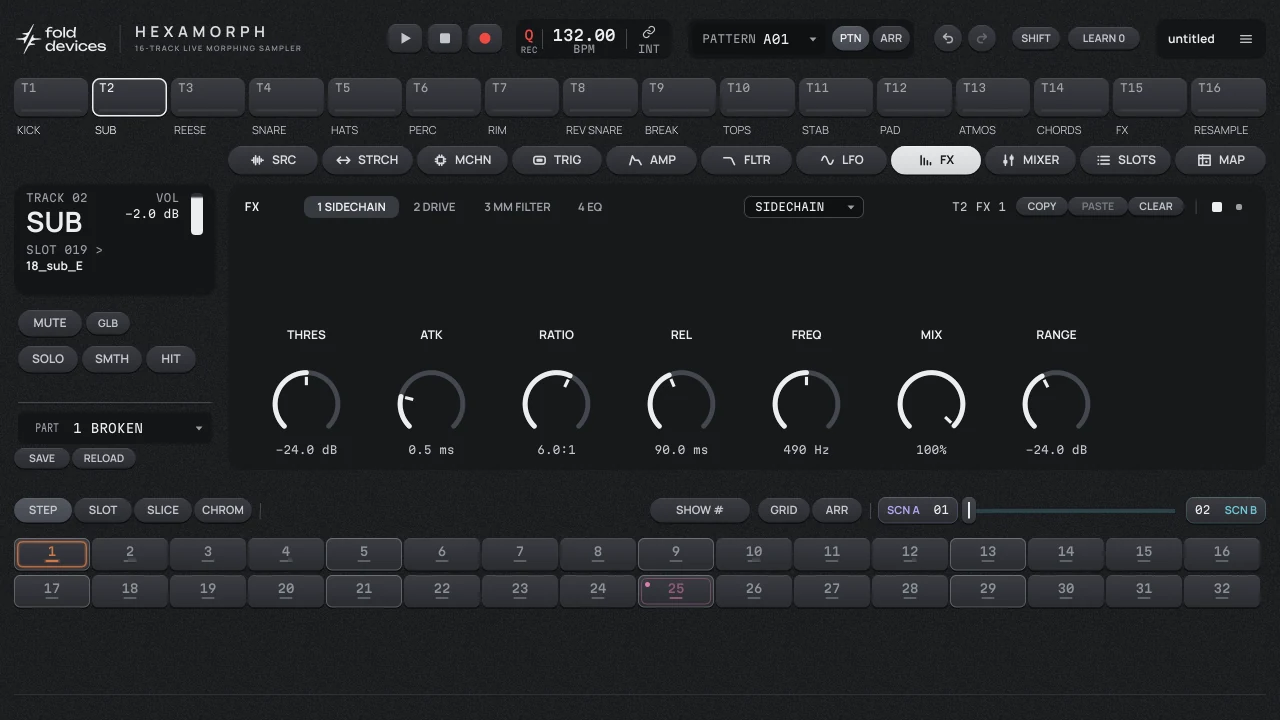Click the LEARN 0 button
This screenshot has width=1280, height=720.
1104,38
